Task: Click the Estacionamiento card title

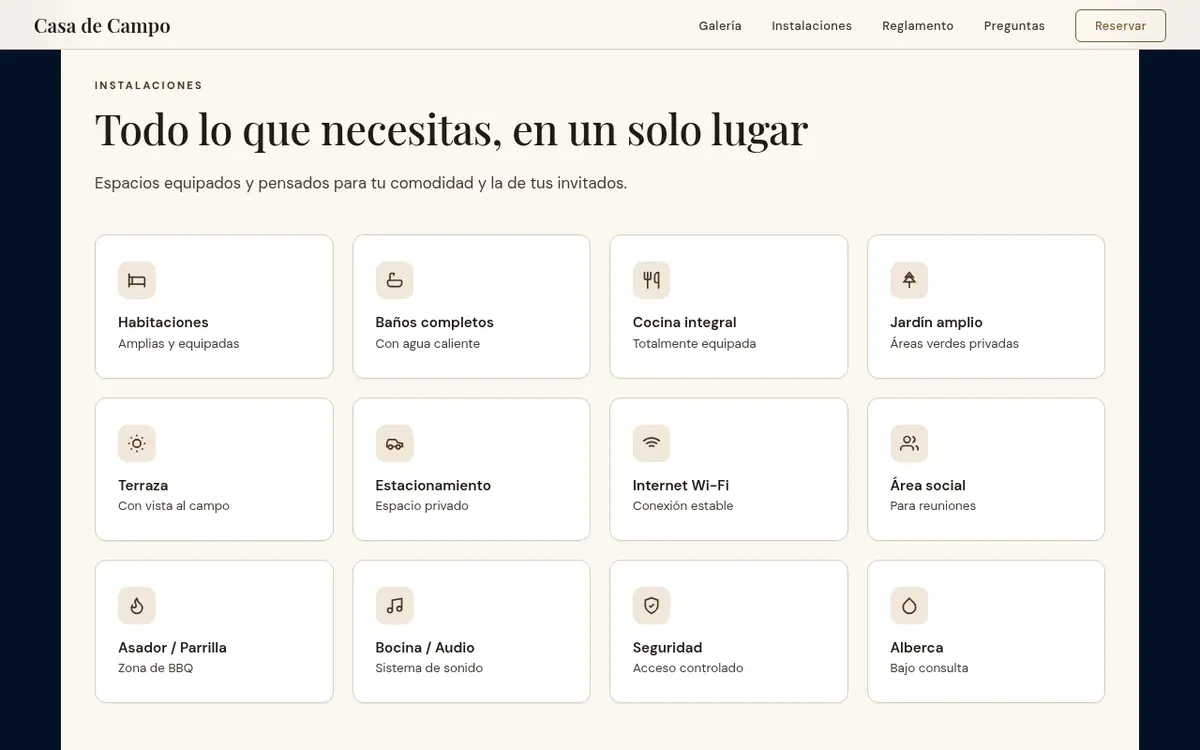Action: 433,485
